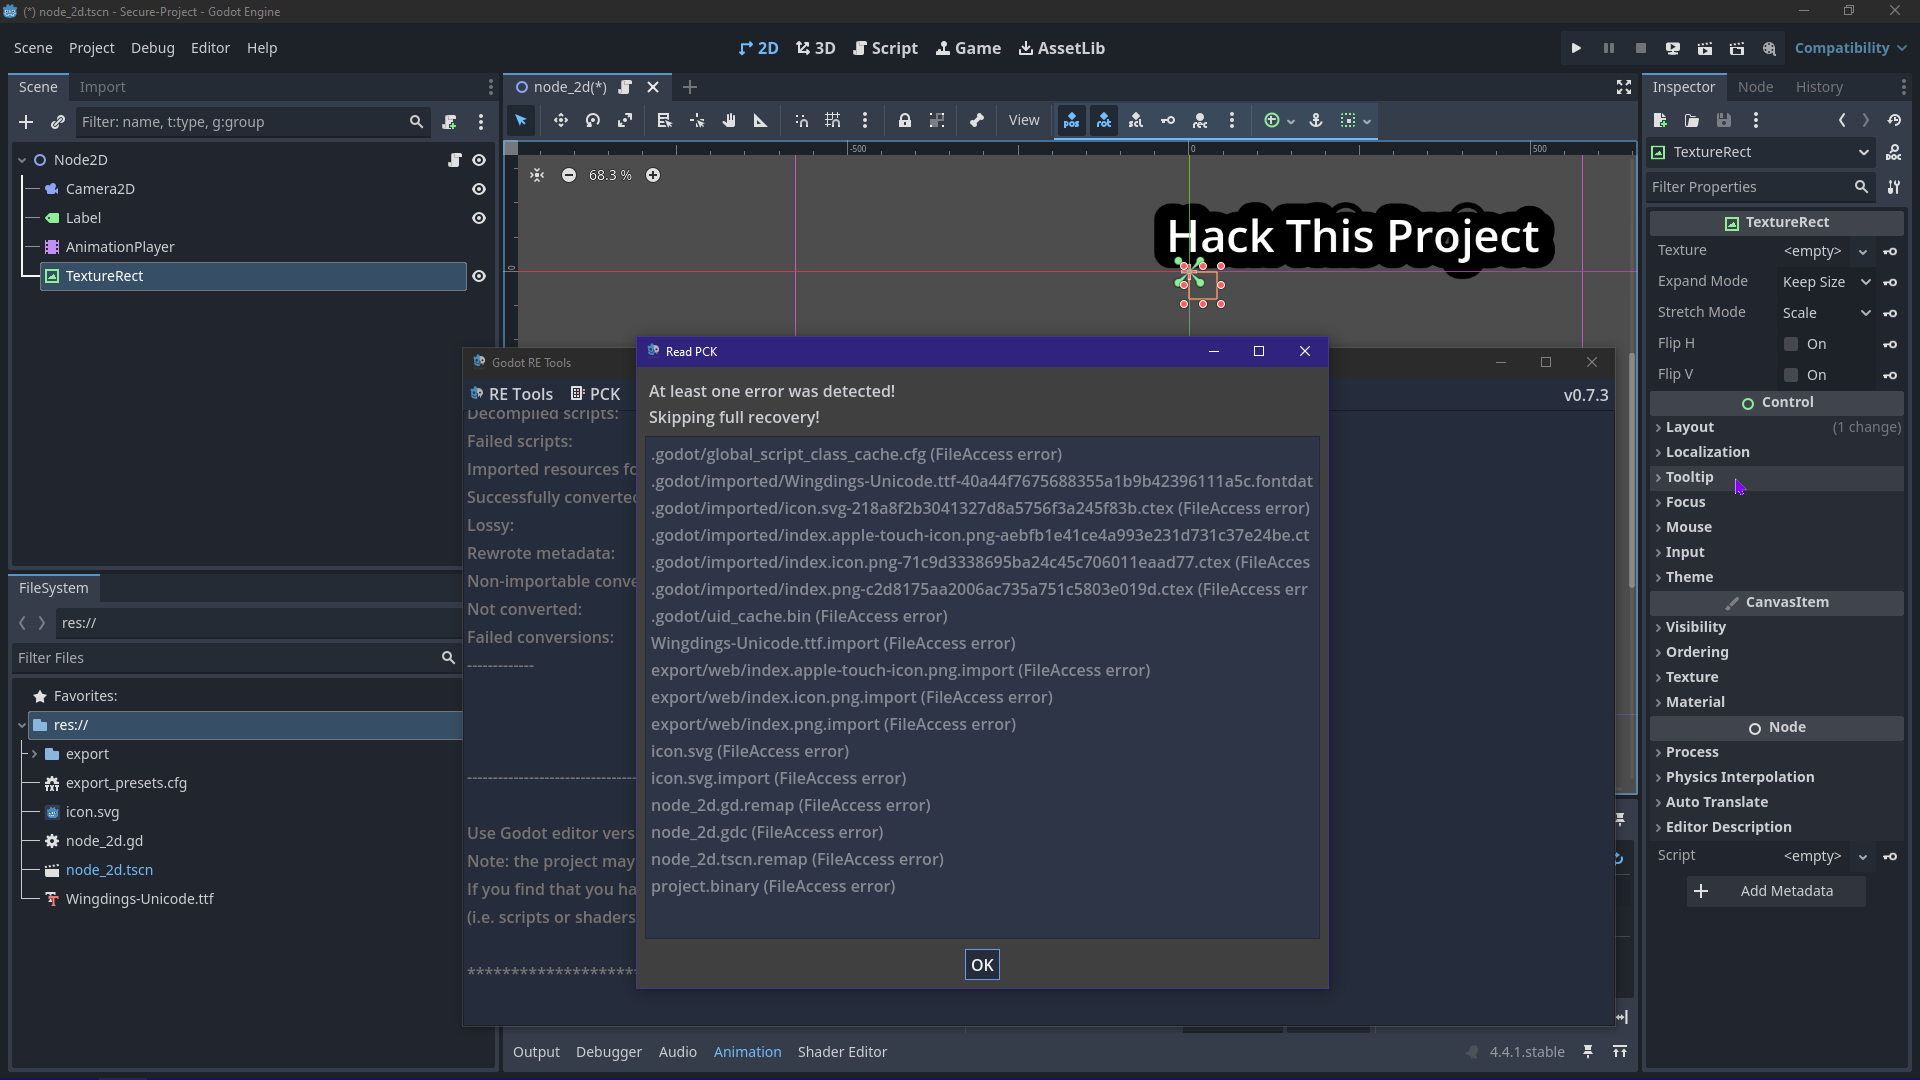Image resolution: width=1920 pixels, height=1080 pixels.
Task: Add a new node with plus icon
Action: [26, 122]
